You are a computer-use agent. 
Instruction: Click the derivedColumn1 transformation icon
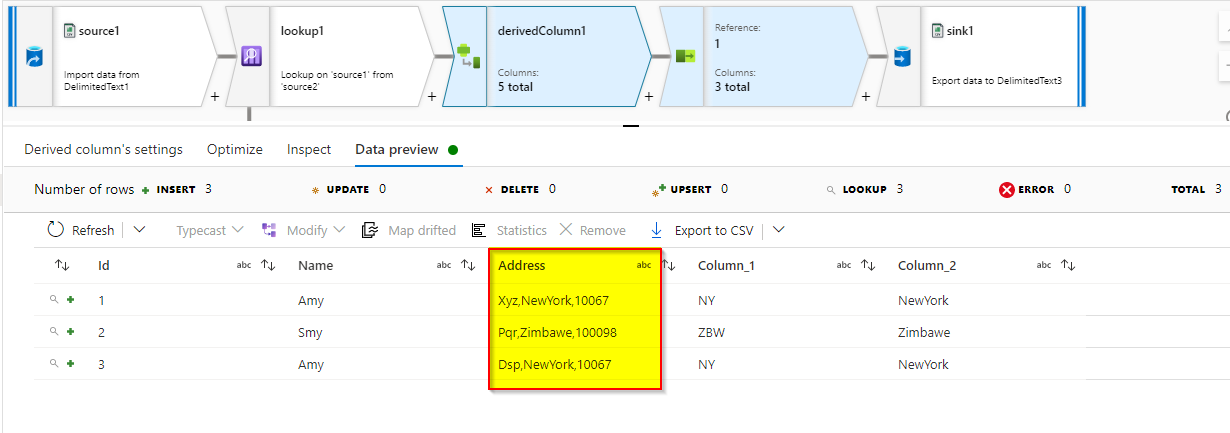[x=467, y=57]
